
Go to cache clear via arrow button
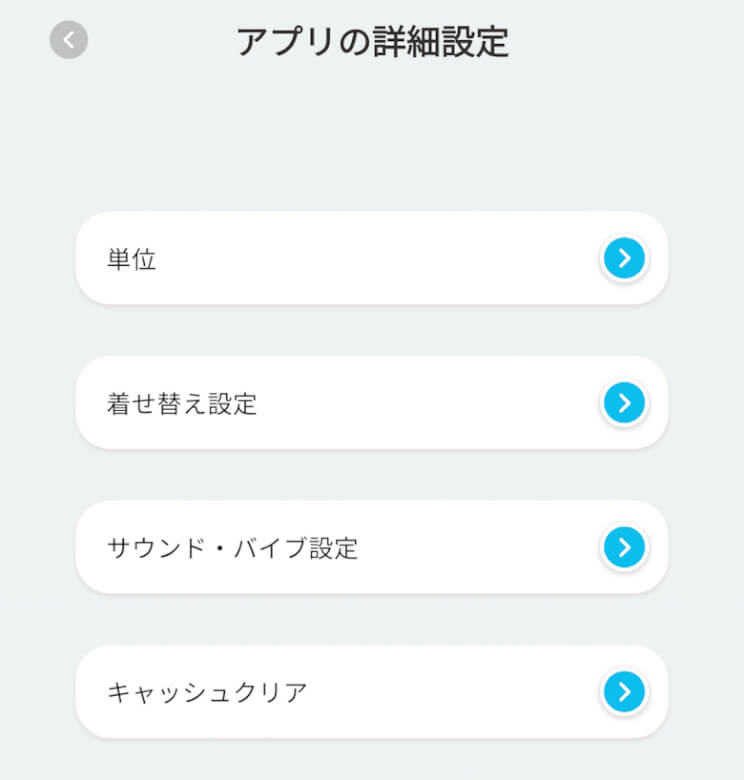(624, 691)
